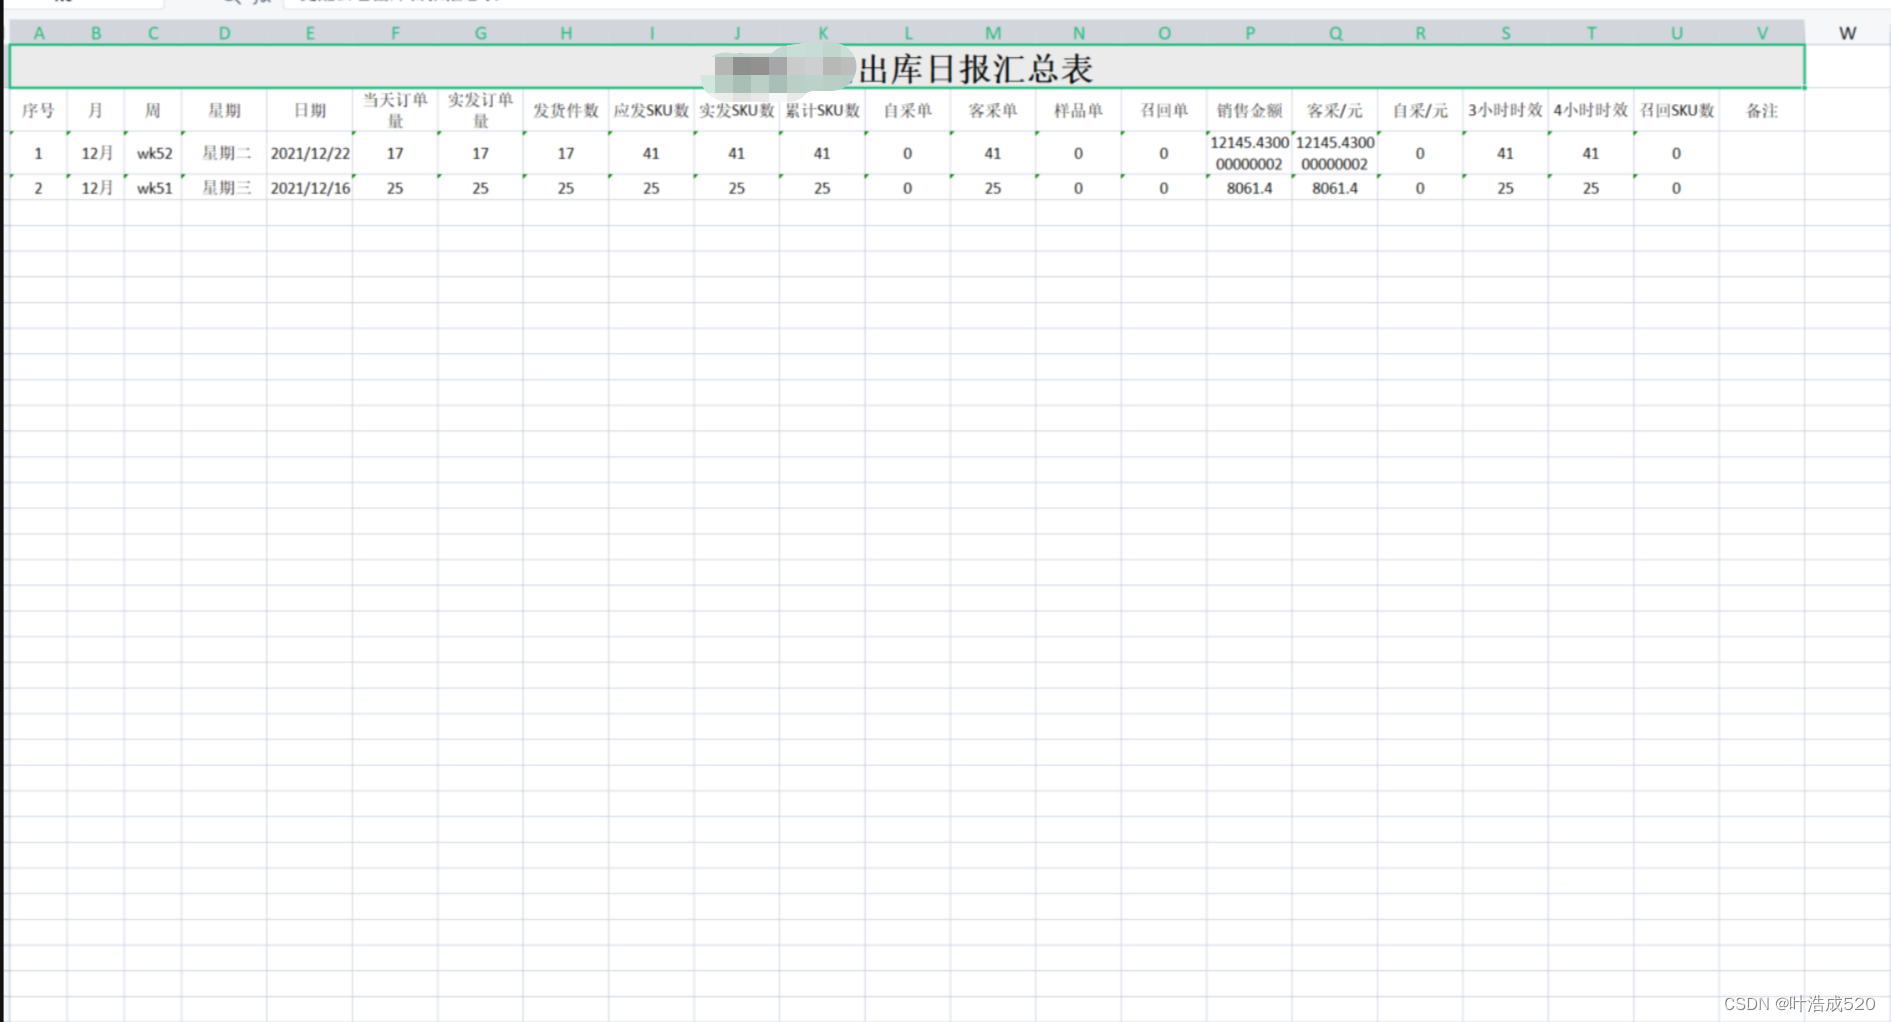Select column header A
This screenshot has height=1022, width=1891.
point(39,32)
